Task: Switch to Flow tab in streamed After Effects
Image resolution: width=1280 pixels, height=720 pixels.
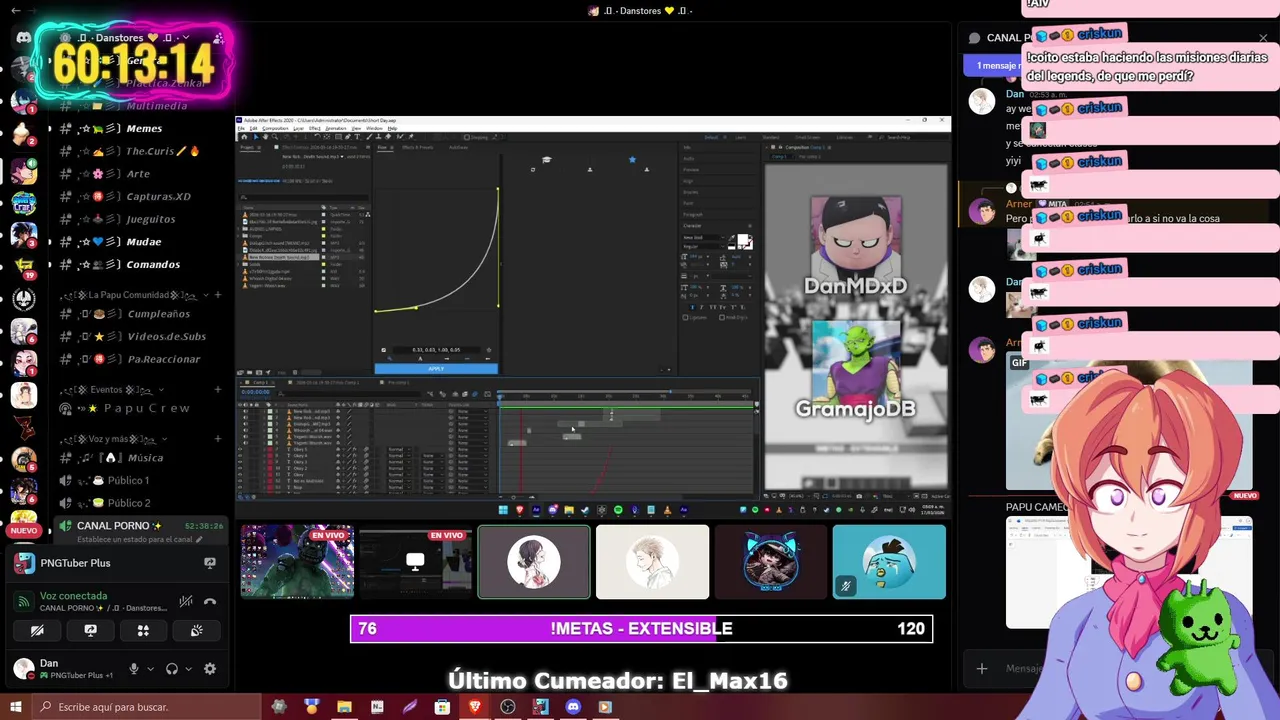Action: (383, 147)
